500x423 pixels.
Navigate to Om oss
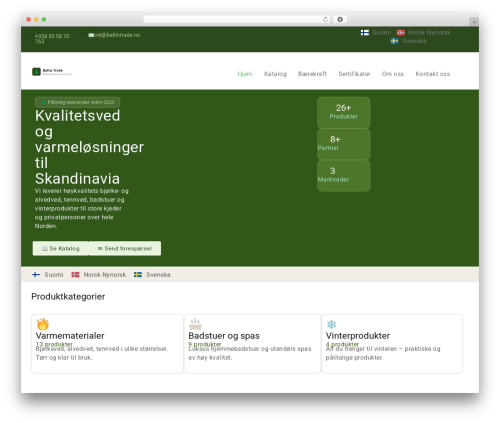[393, 74]
